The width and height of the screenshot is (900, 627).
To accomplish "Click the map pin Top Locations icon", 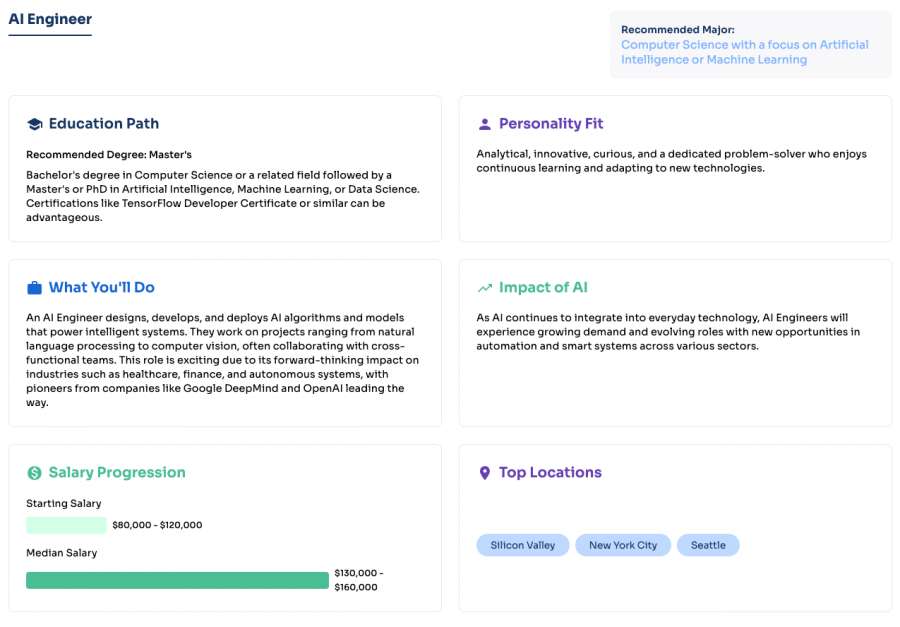I will tap(485, 473).
